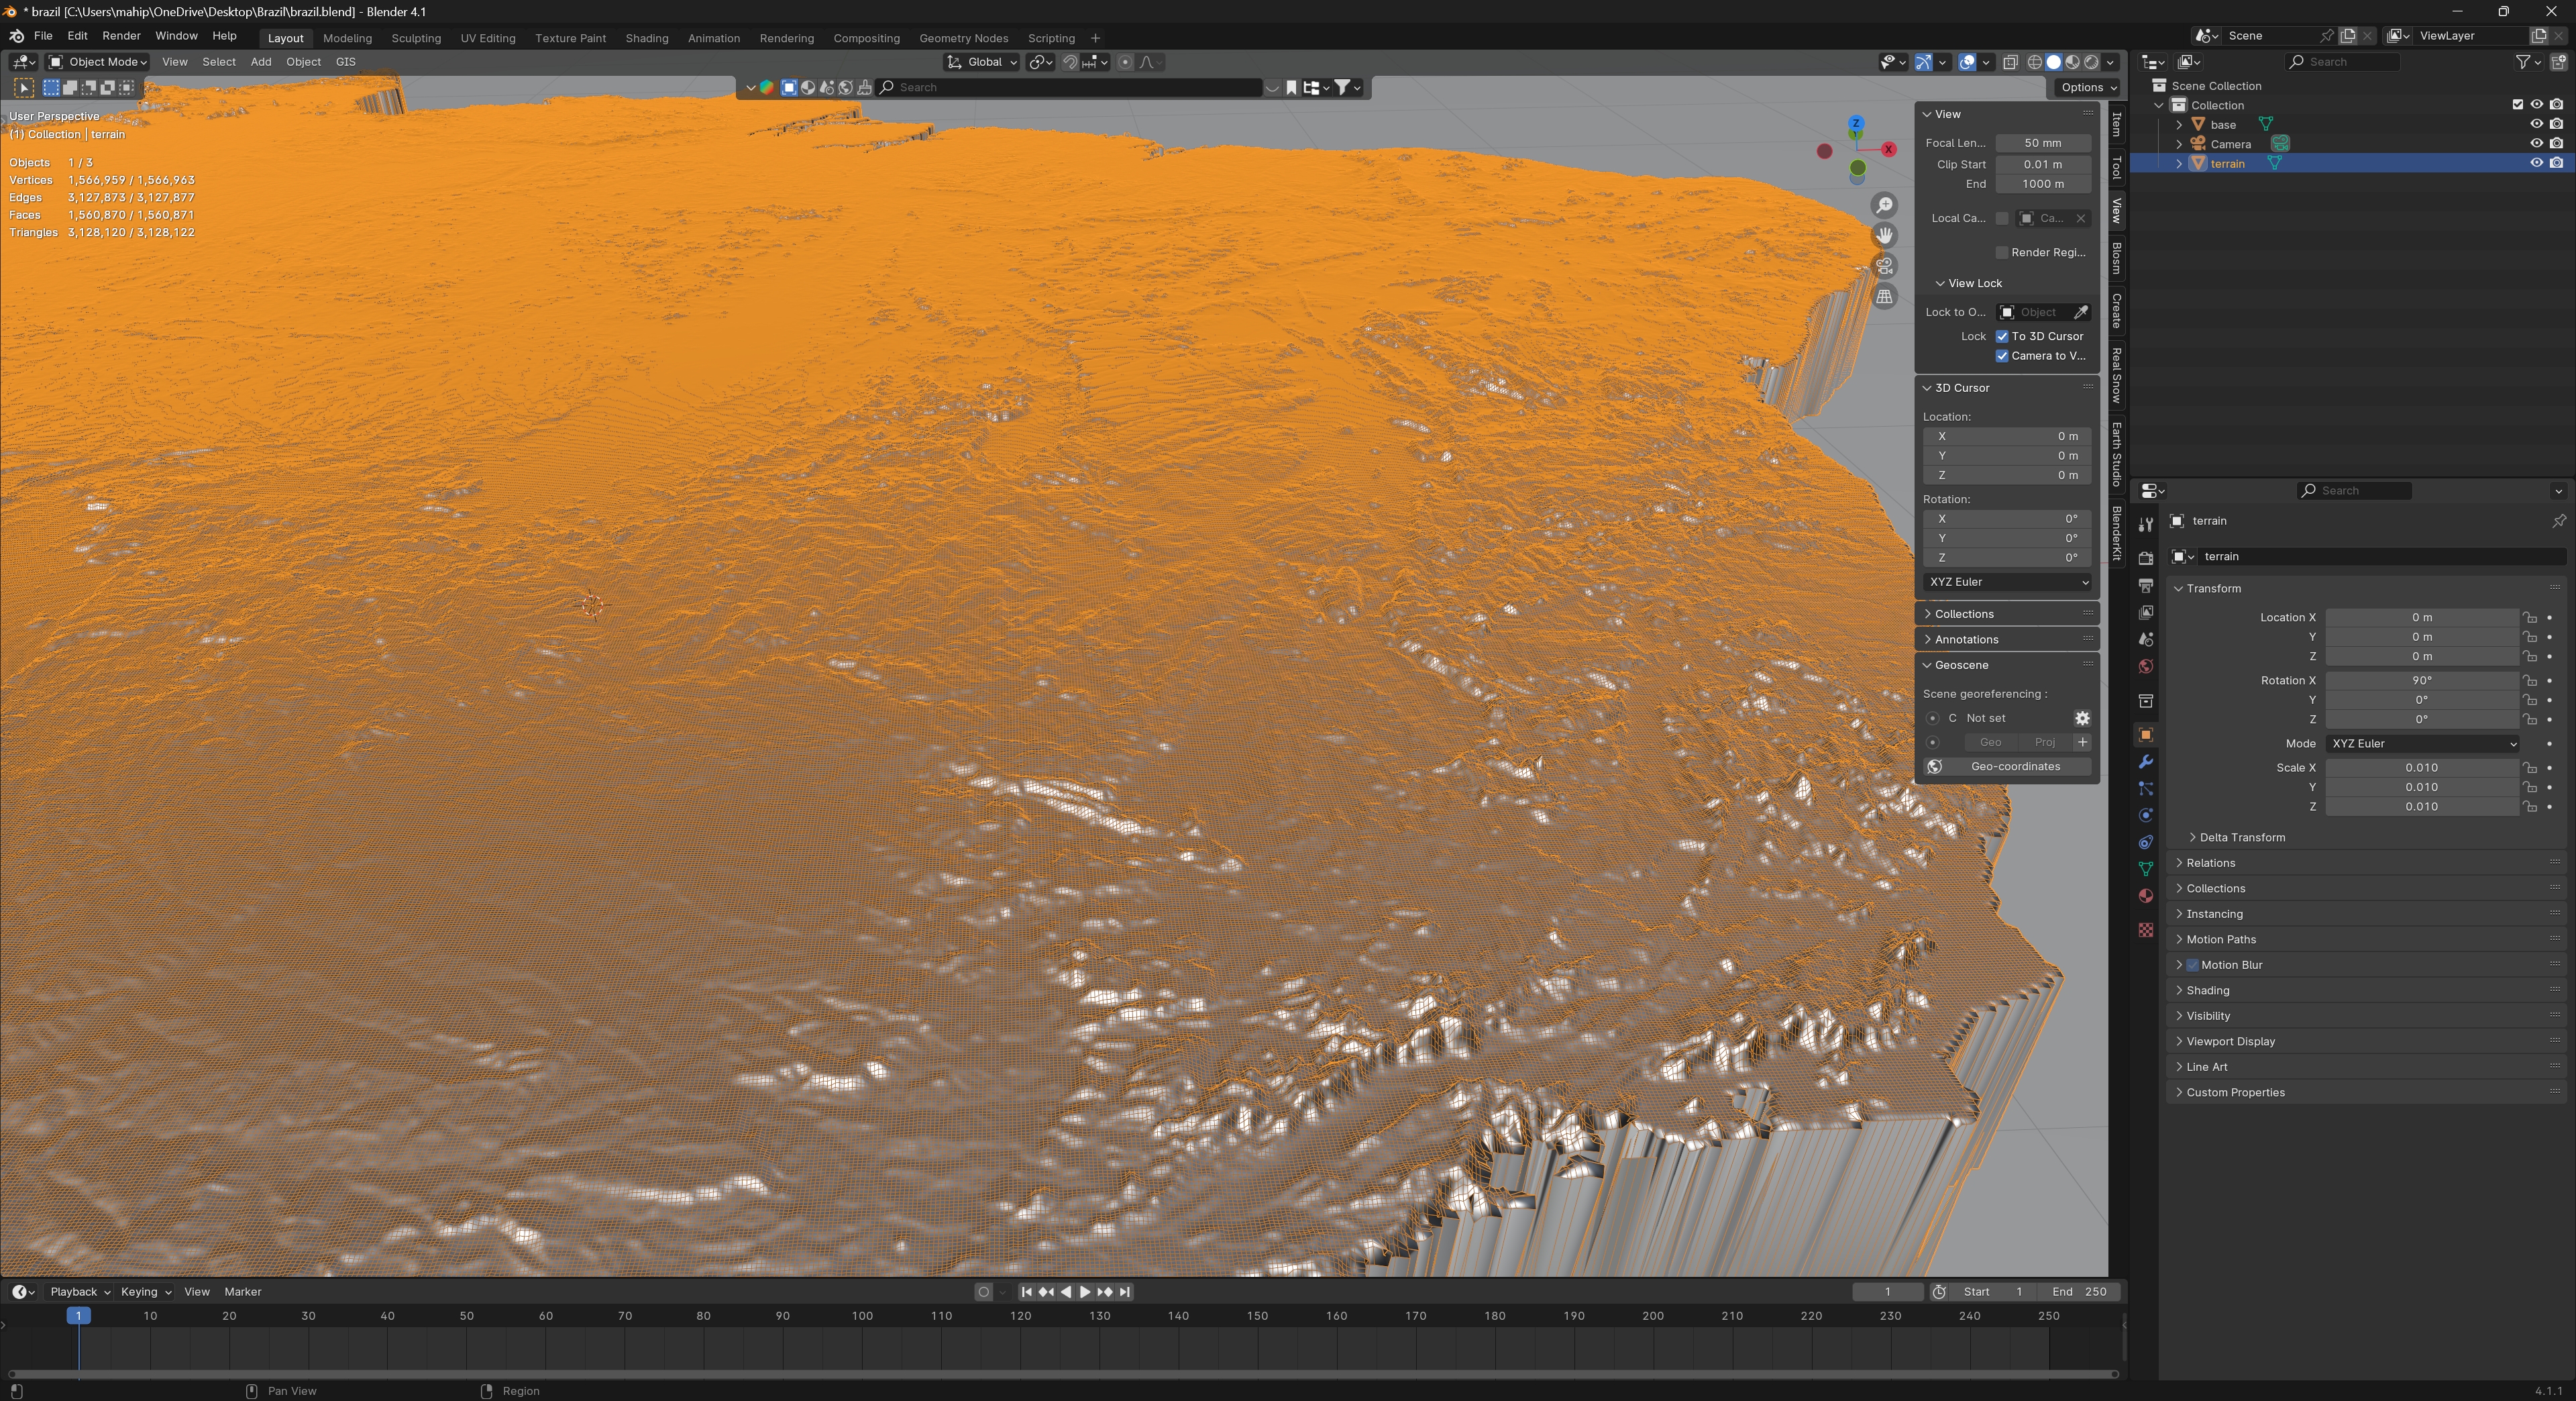
Task: Open the Modifiers properties tab (wrench icon)
Action: click(x=2145, y=762)
